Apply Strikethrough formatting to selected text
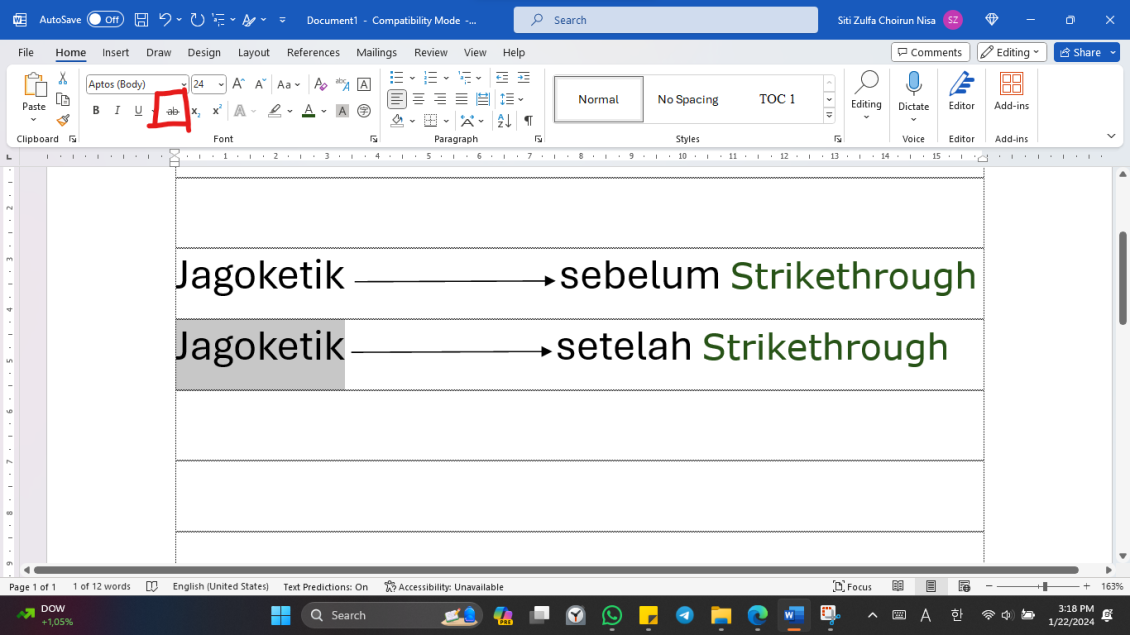 click(170, 110)
